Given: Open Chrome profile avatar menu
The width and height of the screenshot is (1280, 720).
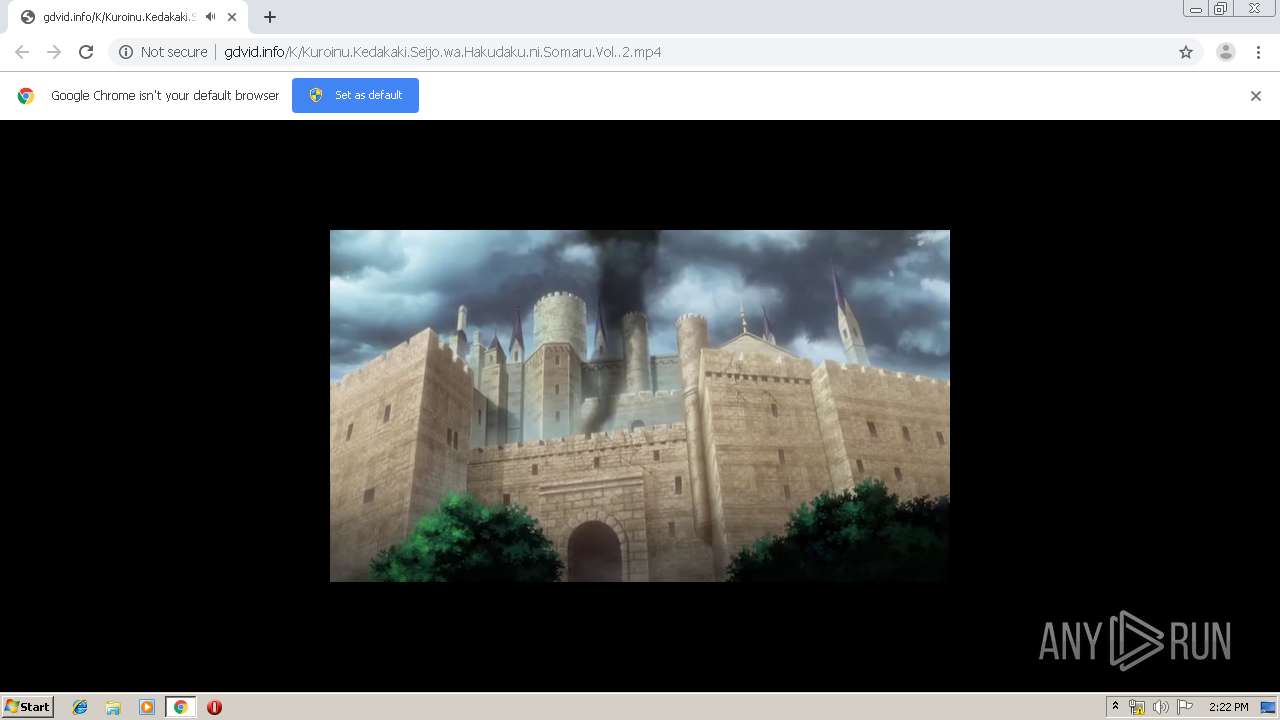Looking at the screenshot, I should (x=1226, y=52).
